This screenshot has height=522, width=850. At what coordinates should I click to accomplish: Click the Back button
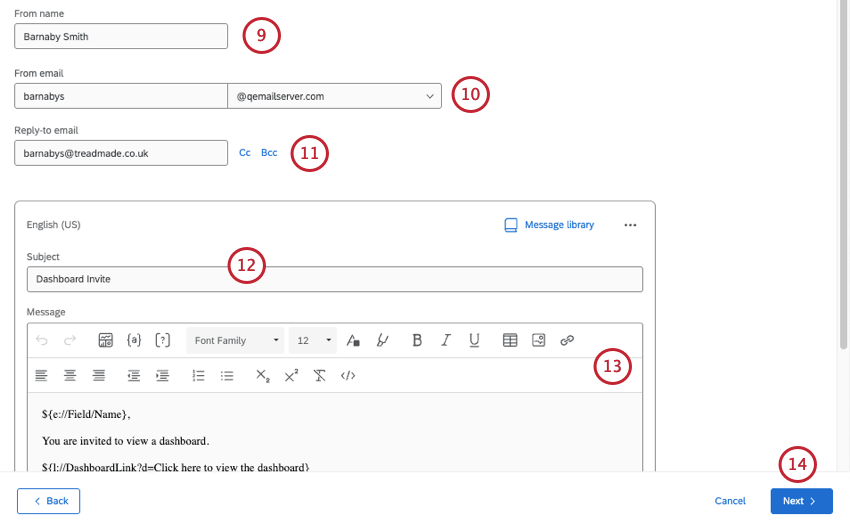(x=48, y=501)
